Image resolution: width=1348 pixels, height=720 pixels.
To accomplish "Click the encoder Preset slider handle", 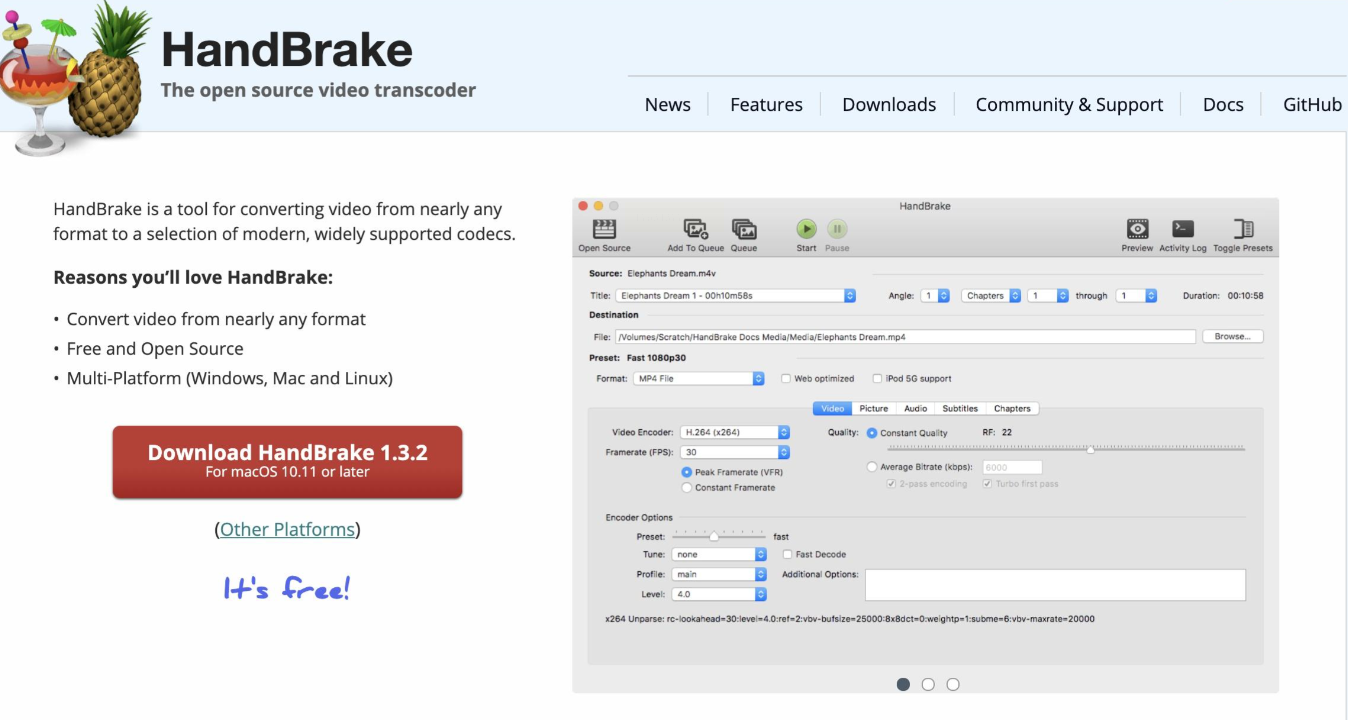I will (714, 537).
